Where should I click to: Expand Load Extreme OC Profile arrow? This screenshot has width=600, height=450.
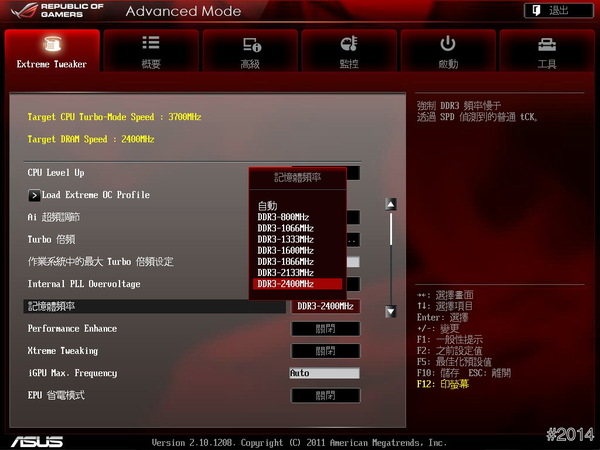[34, 195]
